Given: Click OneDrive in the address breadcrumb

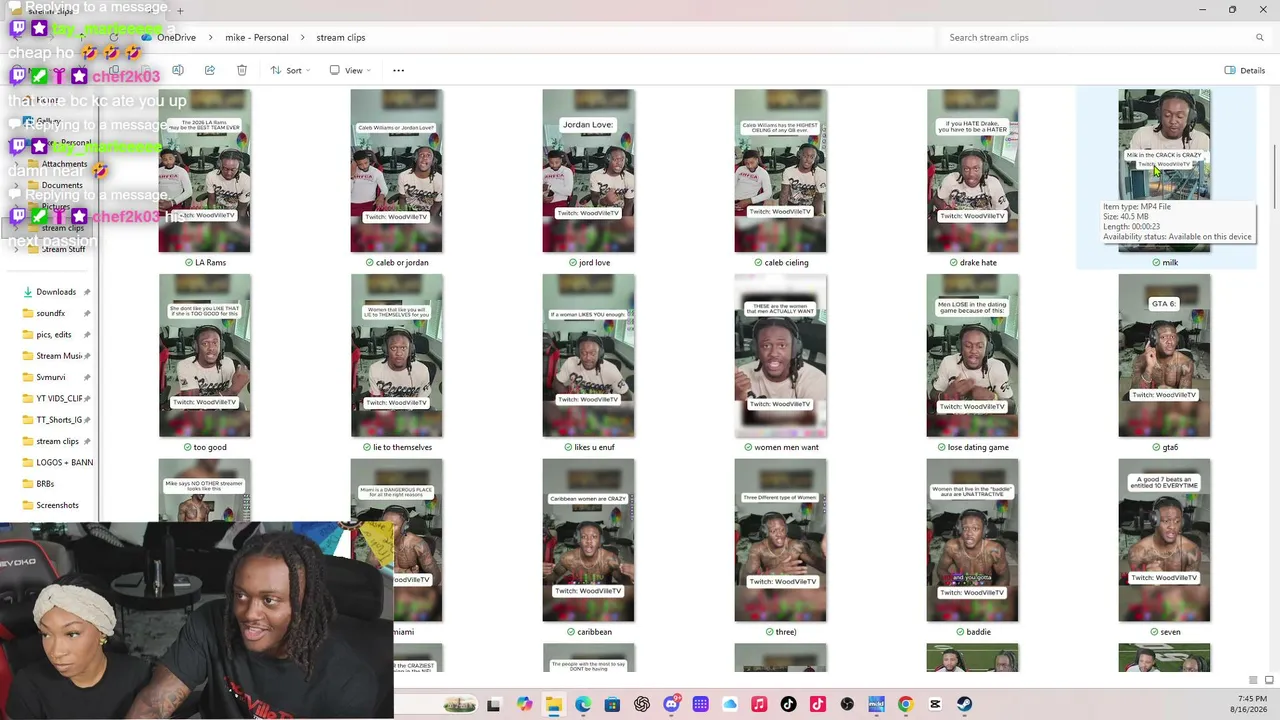Looking at the screenshot, I should pos(176,38).
